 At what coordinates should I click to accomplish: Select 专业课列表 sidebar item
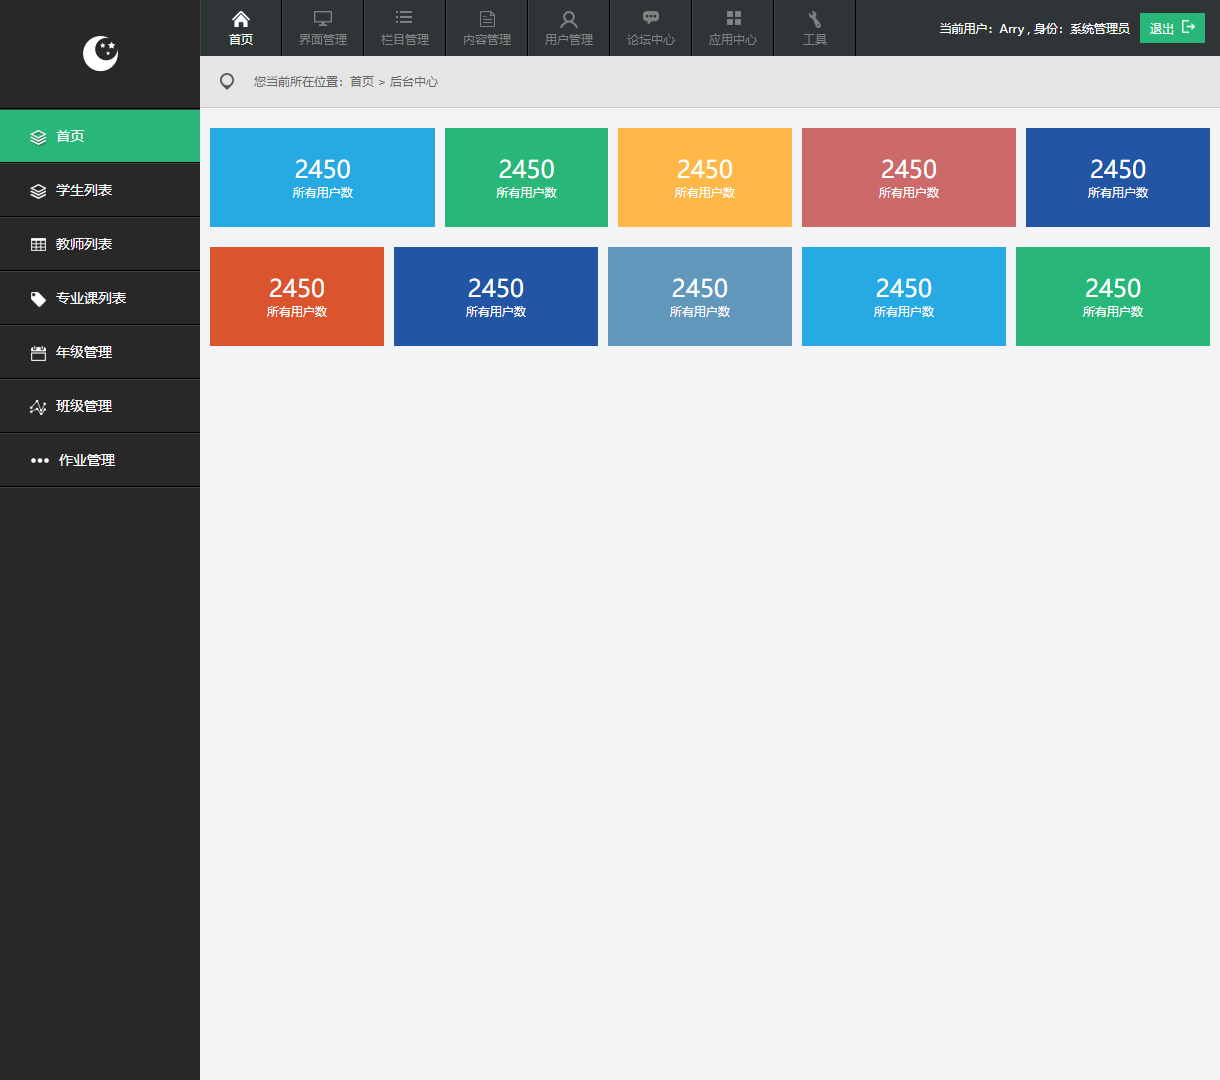coord(90,298)
